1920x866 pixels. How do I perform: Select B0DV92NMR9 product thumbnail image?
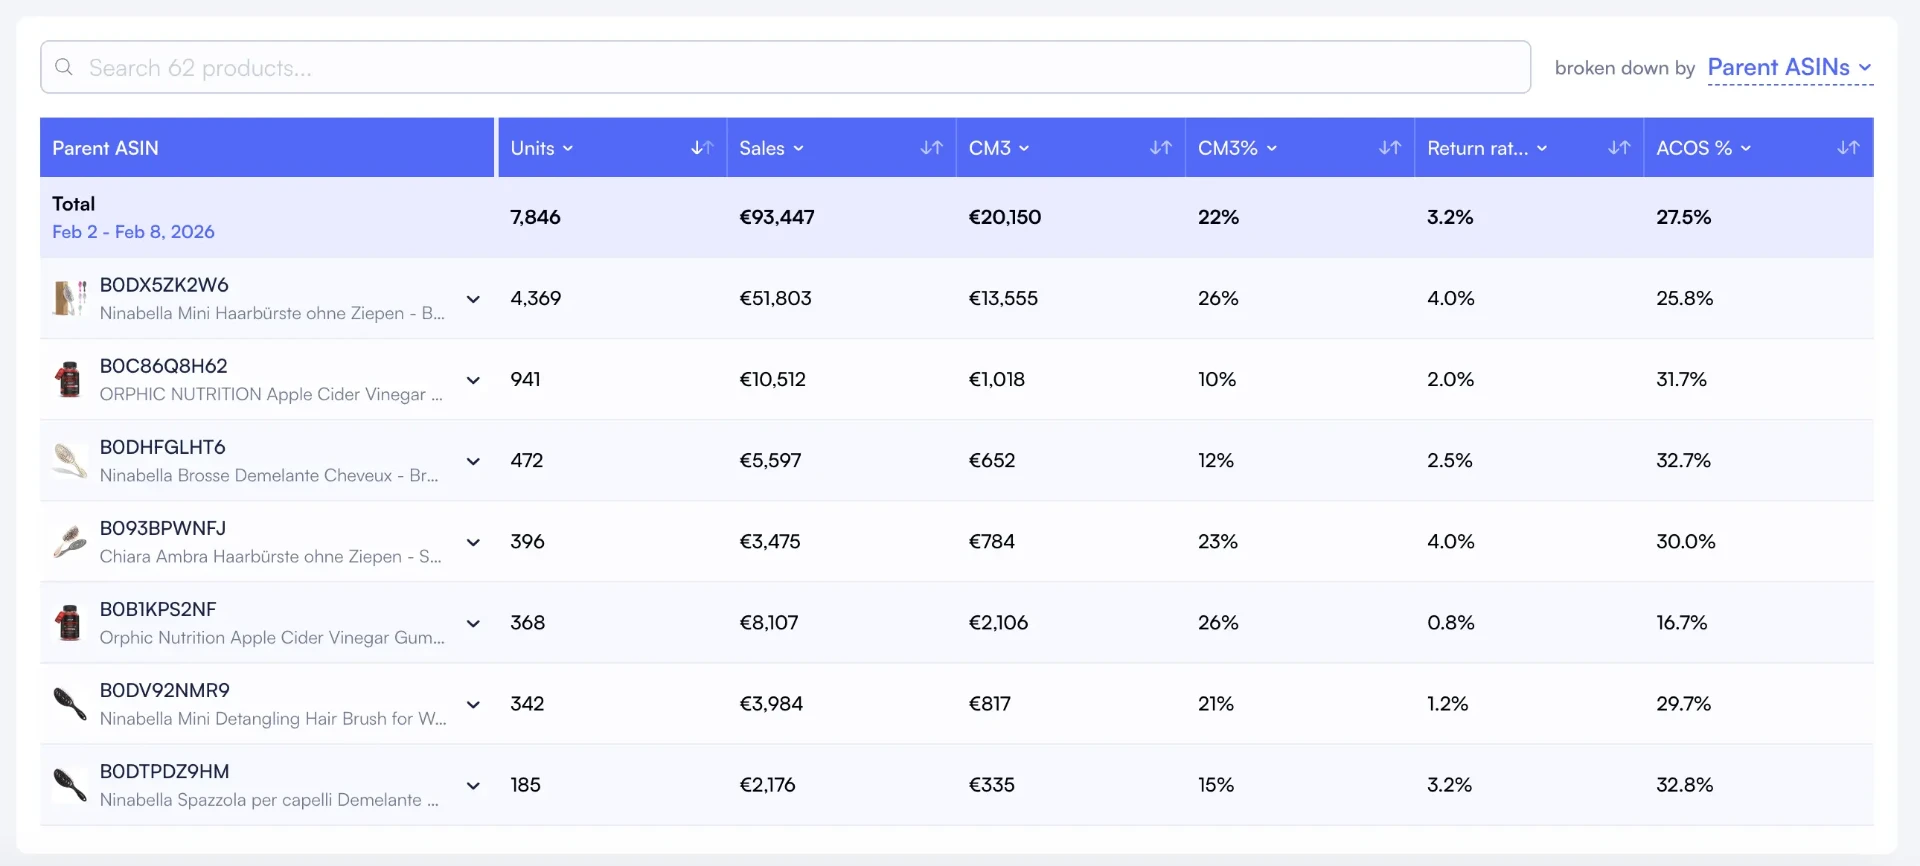click(x=69, y=704)
